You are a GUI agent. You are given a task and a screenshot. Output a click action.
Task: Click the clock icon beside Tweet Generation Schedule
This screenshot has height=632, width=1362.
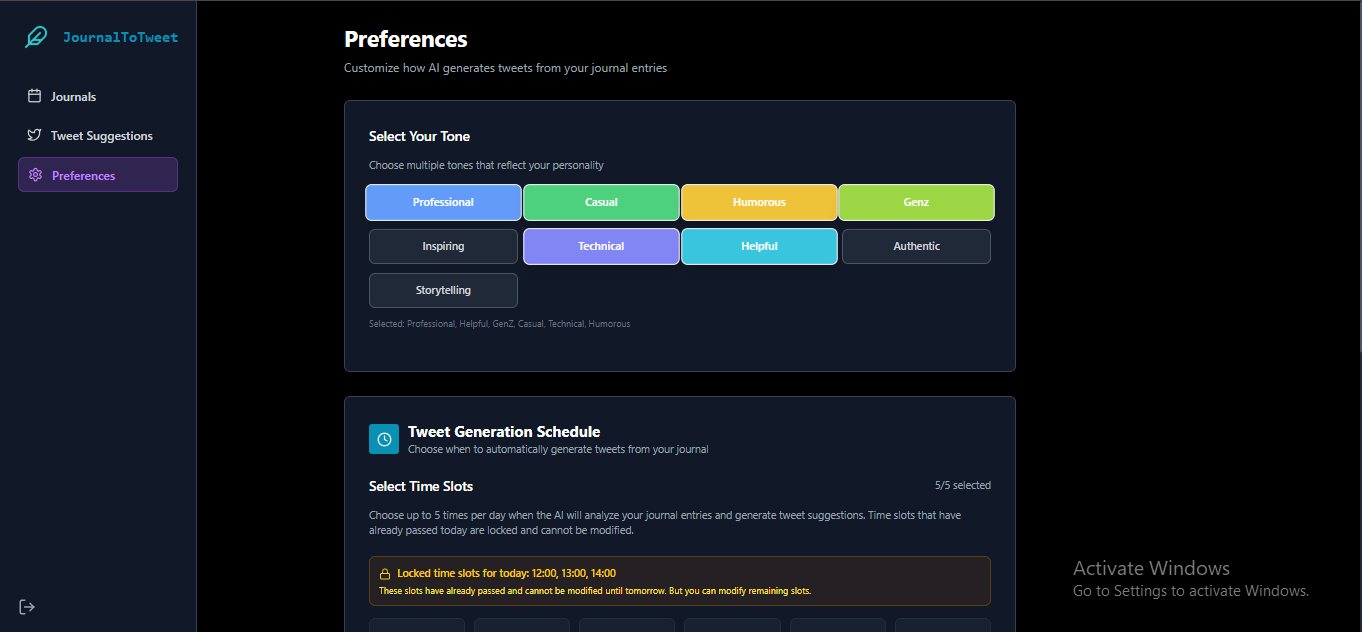[384, 439]
